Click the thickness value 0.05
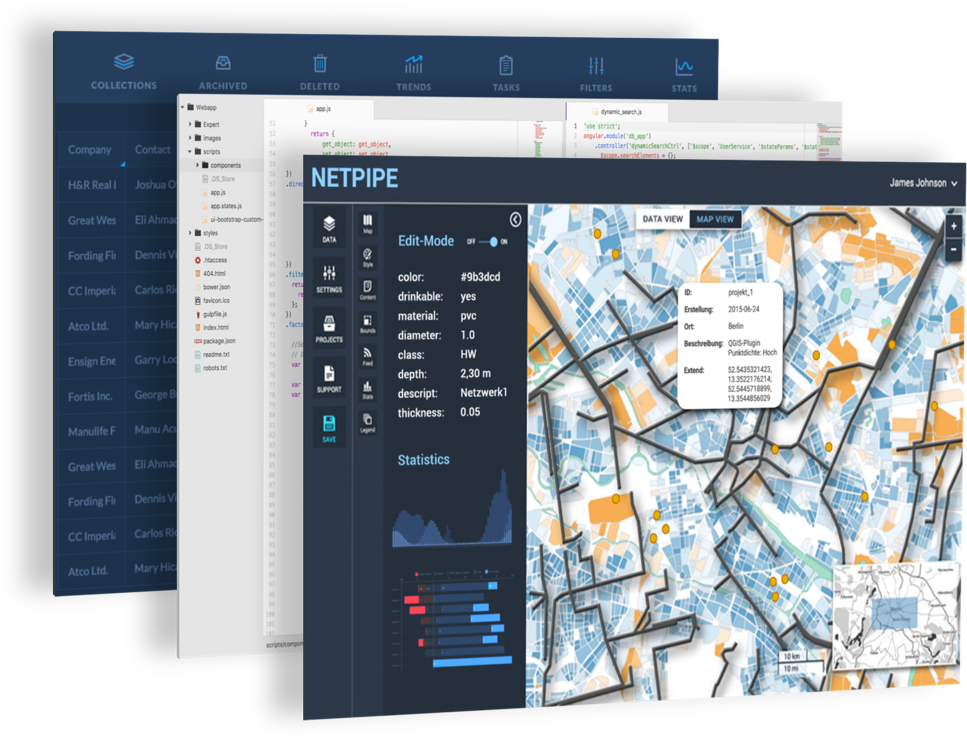 tap(470, 412)
